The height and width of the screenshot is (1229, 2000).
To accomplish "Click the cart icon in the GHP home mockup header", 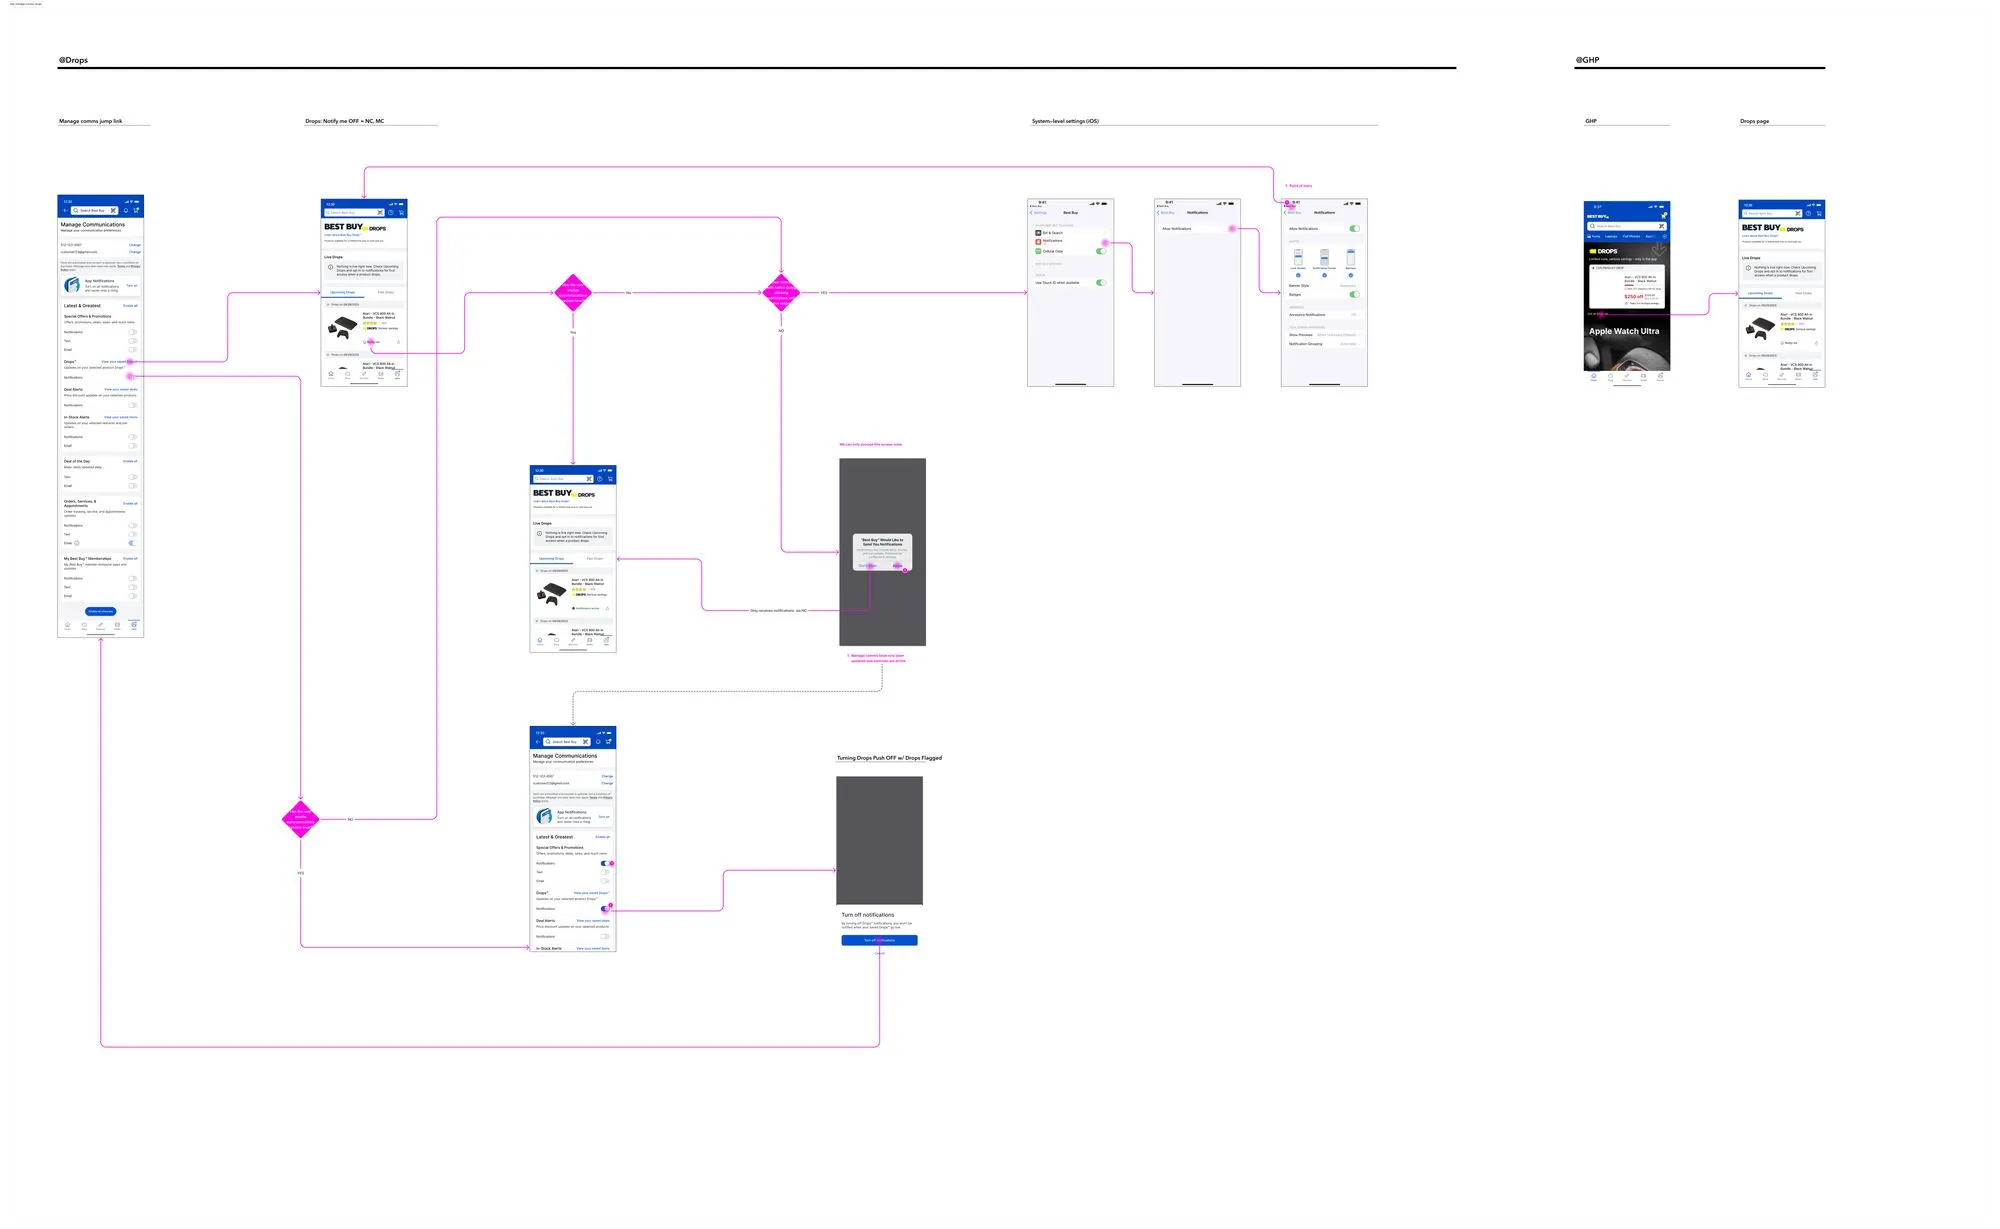I will pyautogui.click(x=1664, y=216).
